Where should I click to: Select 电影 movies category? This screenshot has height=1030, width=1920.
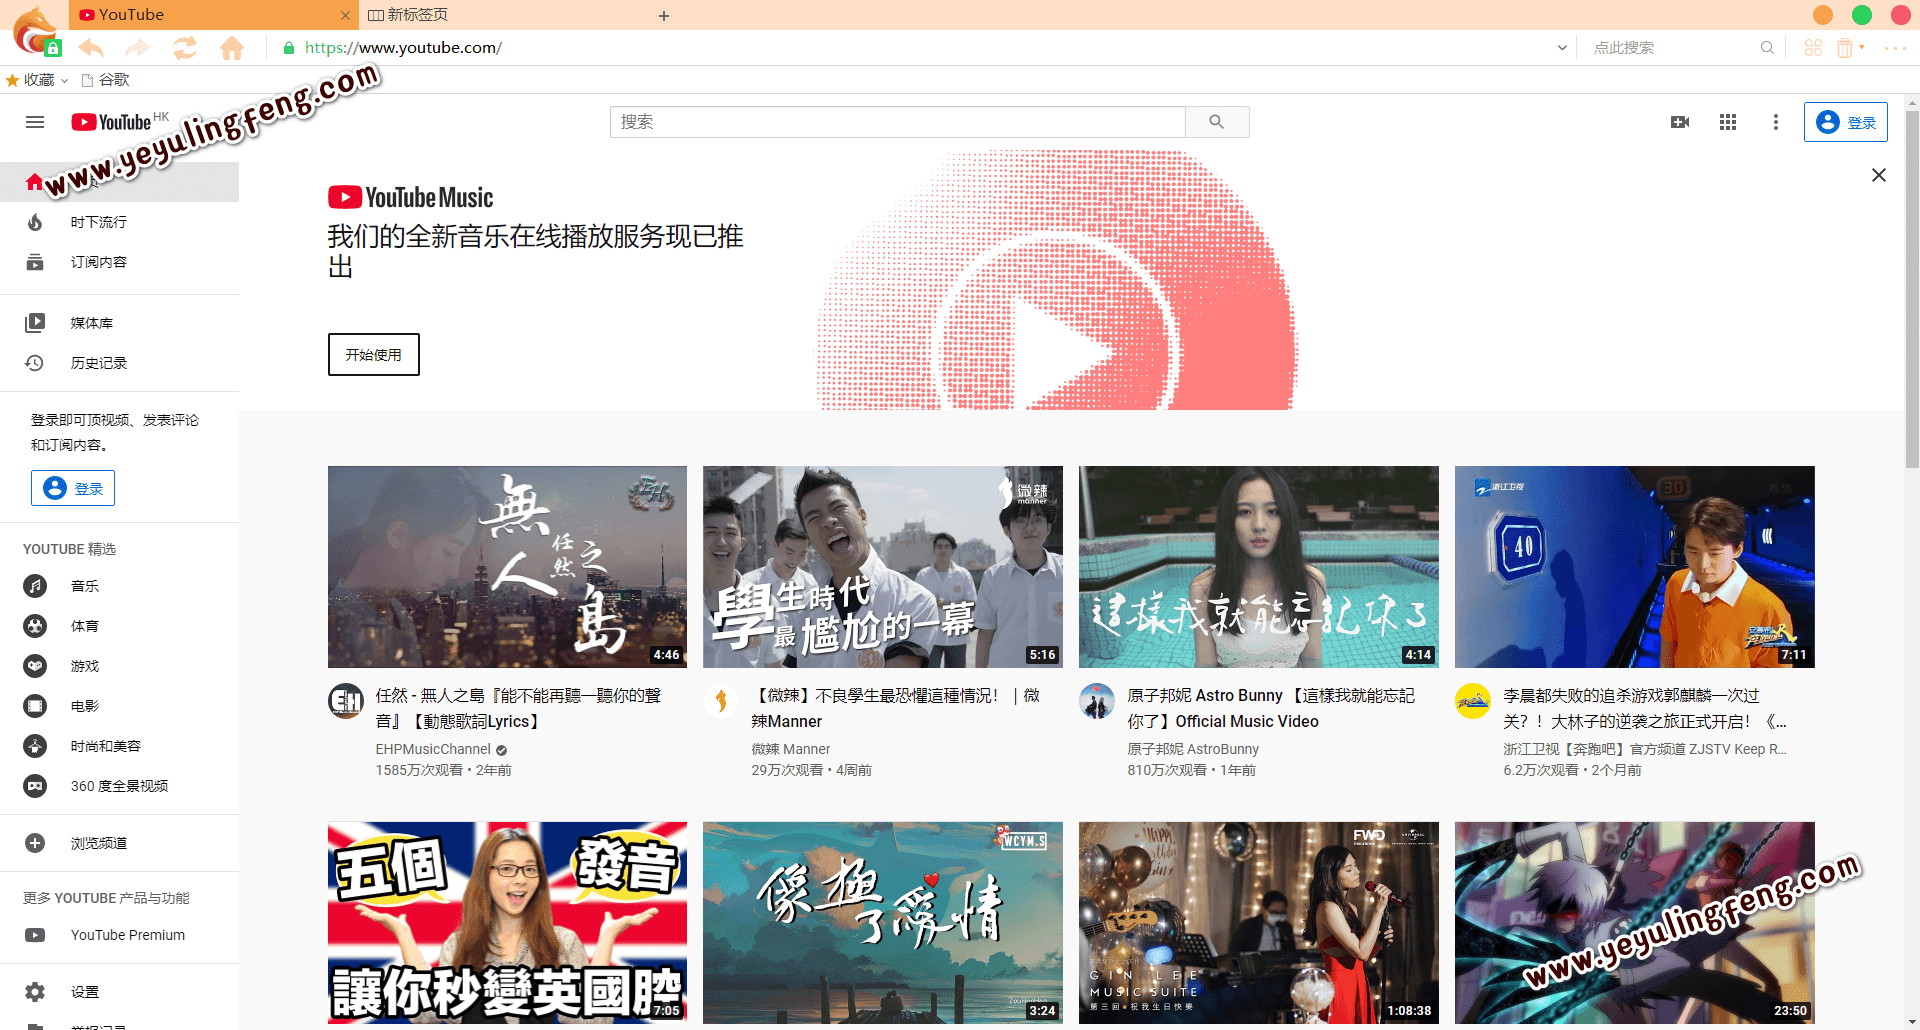(x=119, y=706)
